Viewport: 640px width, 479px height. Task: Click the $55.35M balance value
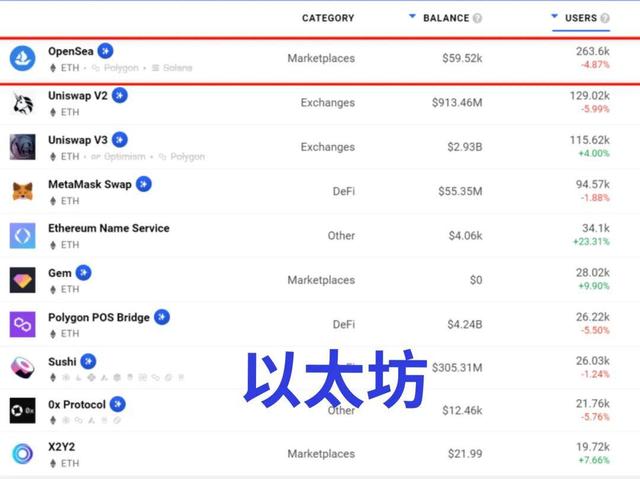pyautogui.click(x=460, y=191)
